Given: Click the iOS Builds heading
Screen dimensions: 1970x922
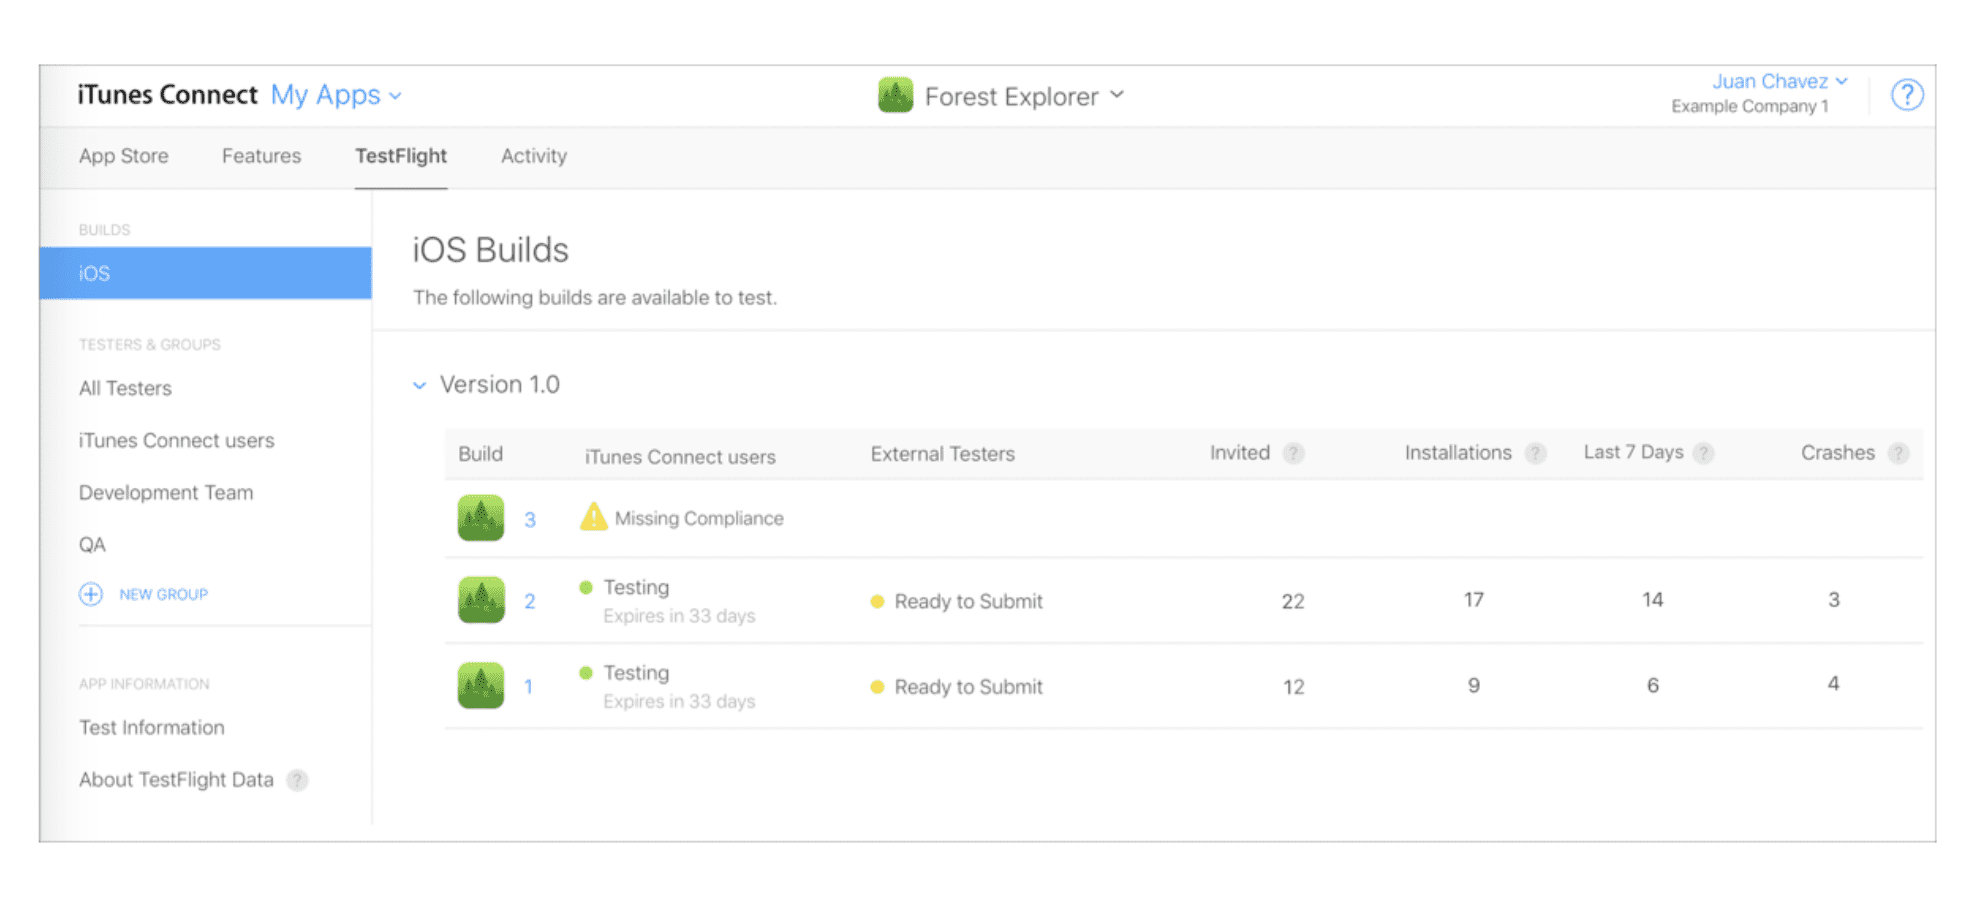Looking at the screenshot, I should 490,250.
